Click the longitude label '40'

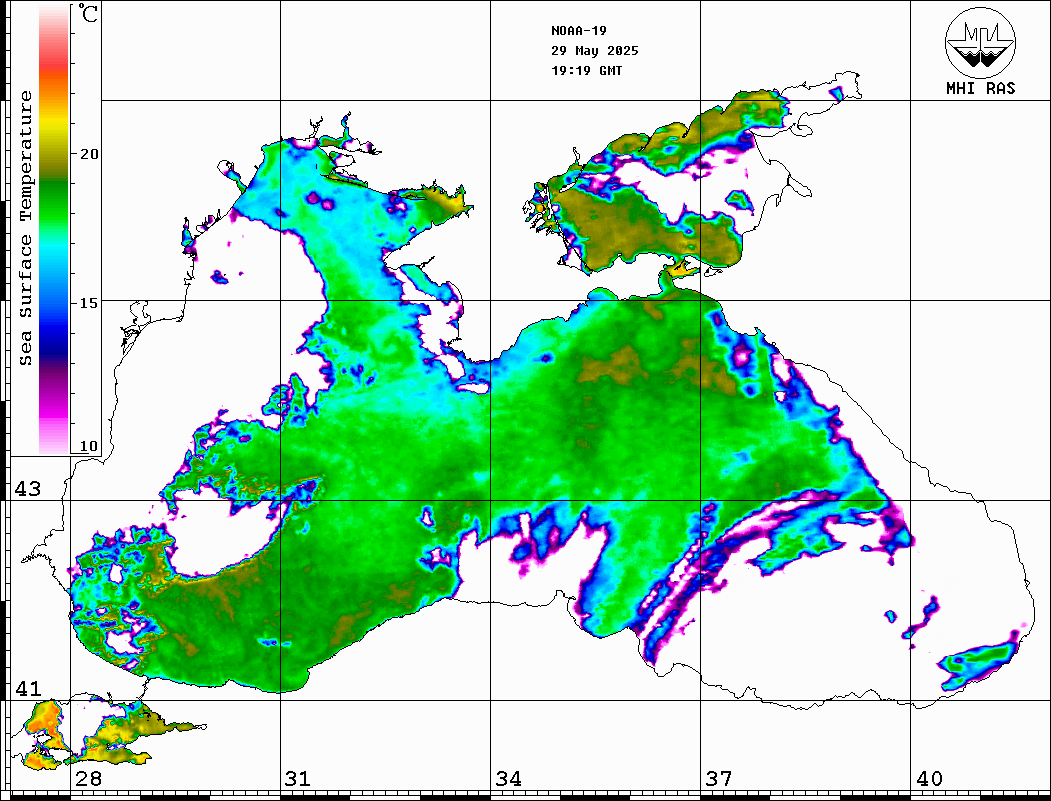click(929, 779)
